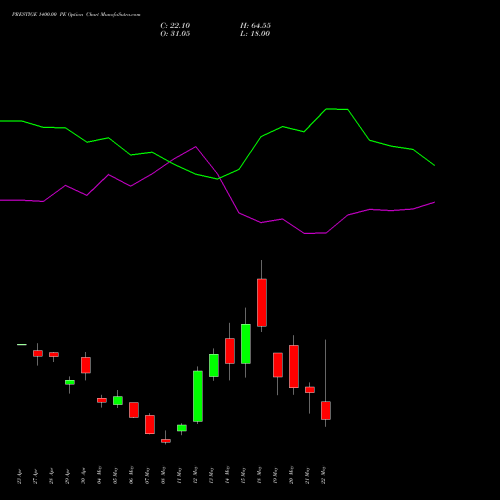Select the 07 May date label
Screen dimensions: 500x500
pyautogui.click(x=147, y=475)
